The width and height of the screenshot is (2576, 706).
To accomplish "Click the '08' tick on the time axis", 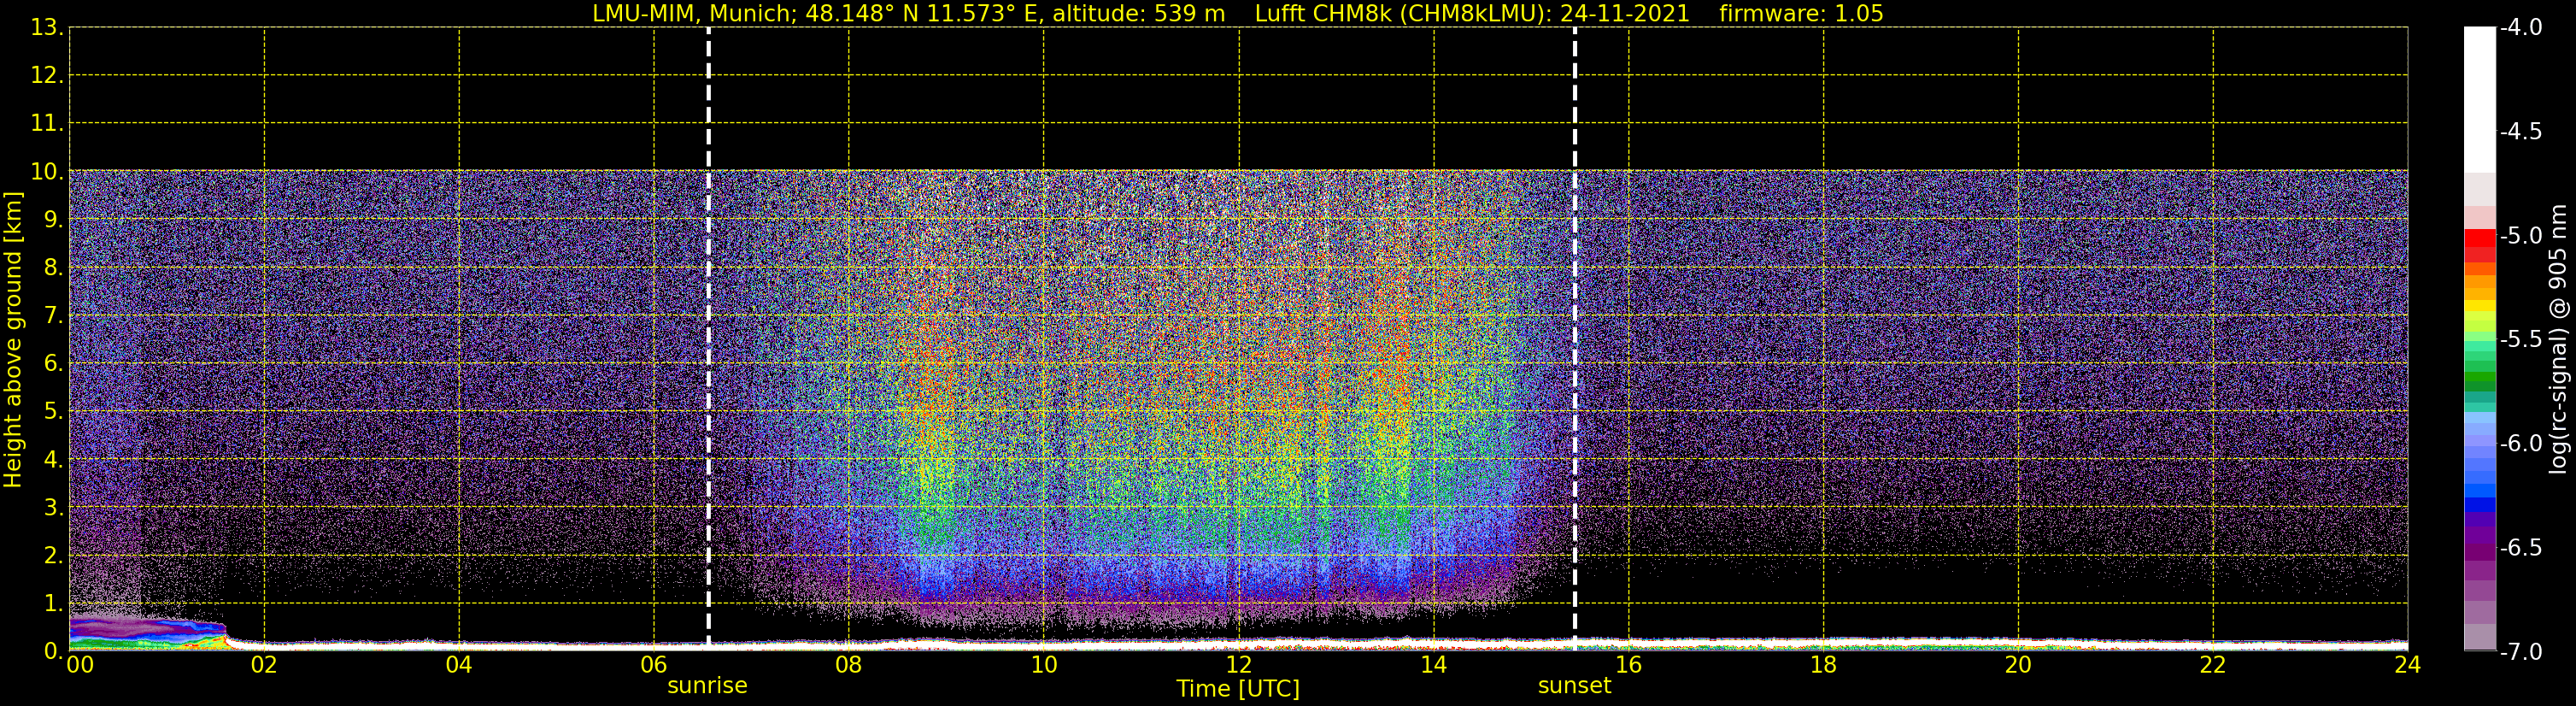I will (849, 665).
